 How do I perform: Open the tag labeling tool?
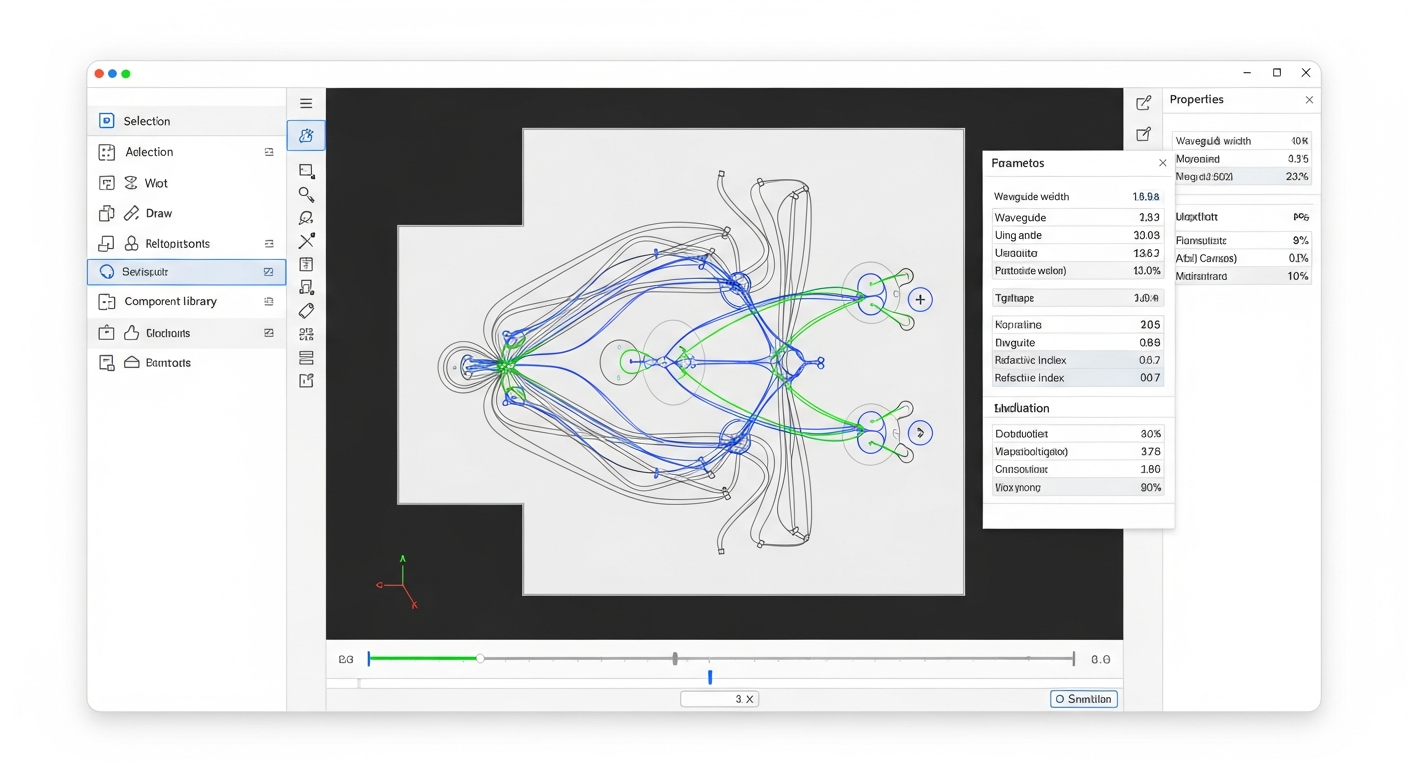click(306, 310)
